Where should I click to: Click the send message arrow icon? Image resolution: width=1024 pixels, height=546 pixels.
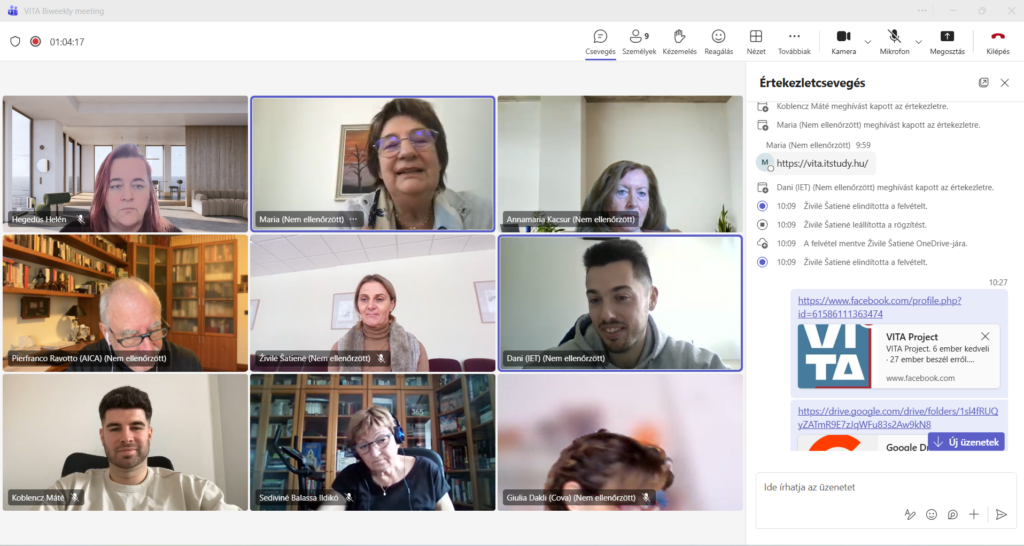pos(1000,514)
